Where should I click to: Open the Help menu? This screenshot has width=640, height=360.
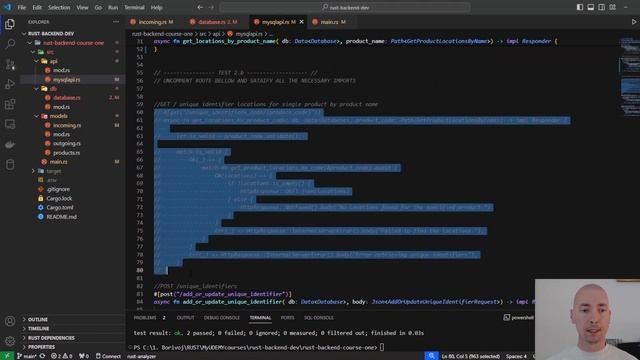point(157,7)
